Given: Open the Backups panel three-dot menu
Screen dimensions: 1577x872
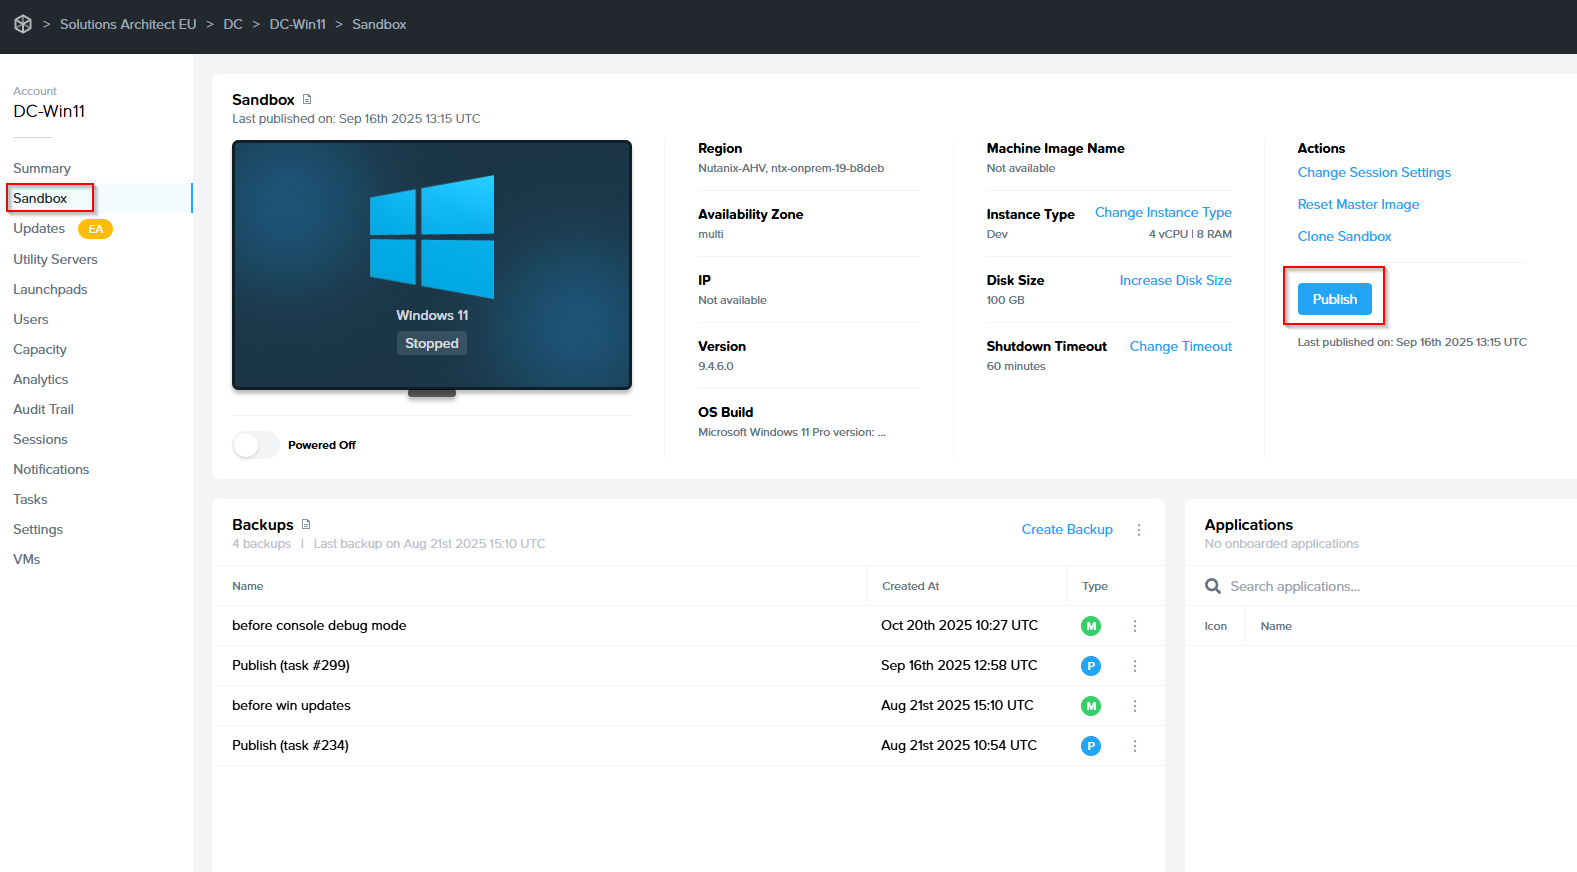Looking at the screenshot, I should (1138, 530).
